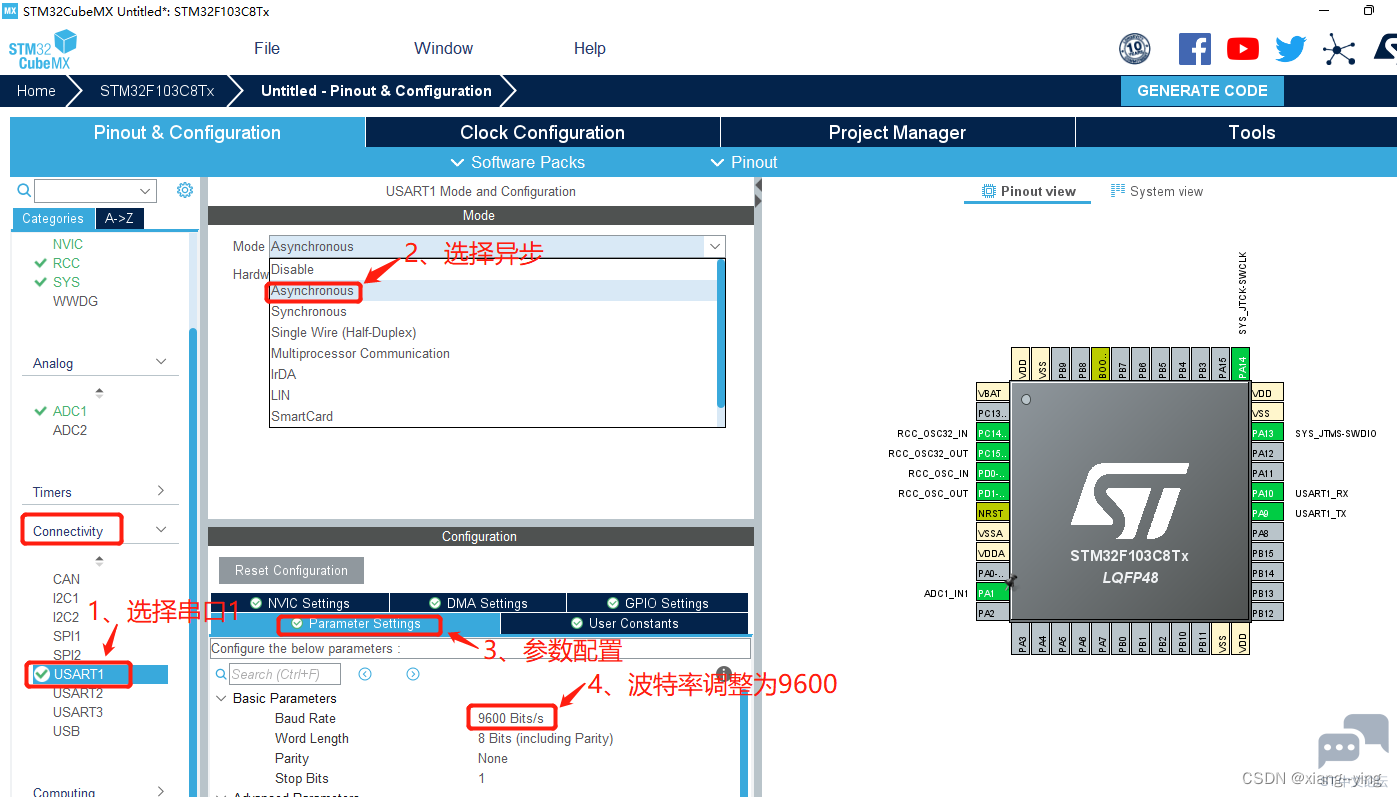This screenshot has height=797, width=1397.
Task: Choose Multiprocessor Communication mode
Action: pyautogui.click(x=493, y=354)
